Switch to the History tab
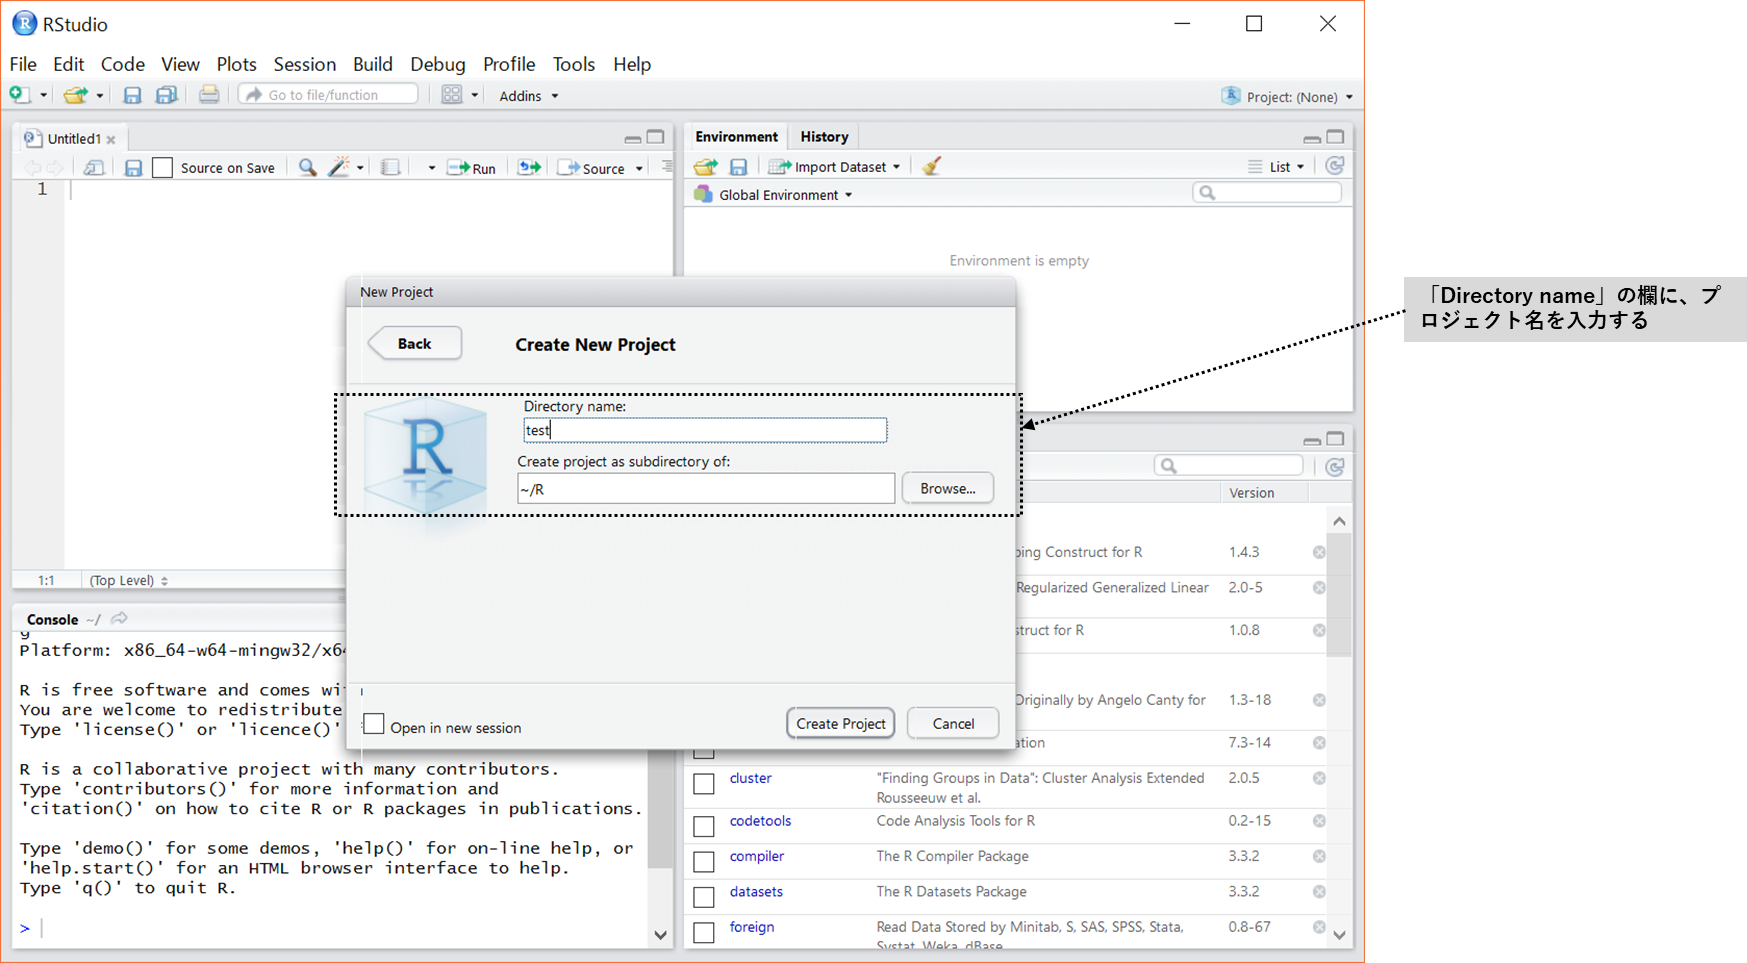Image resolution: width=1747 pixels, height=963 pixels. pos(824,137)
